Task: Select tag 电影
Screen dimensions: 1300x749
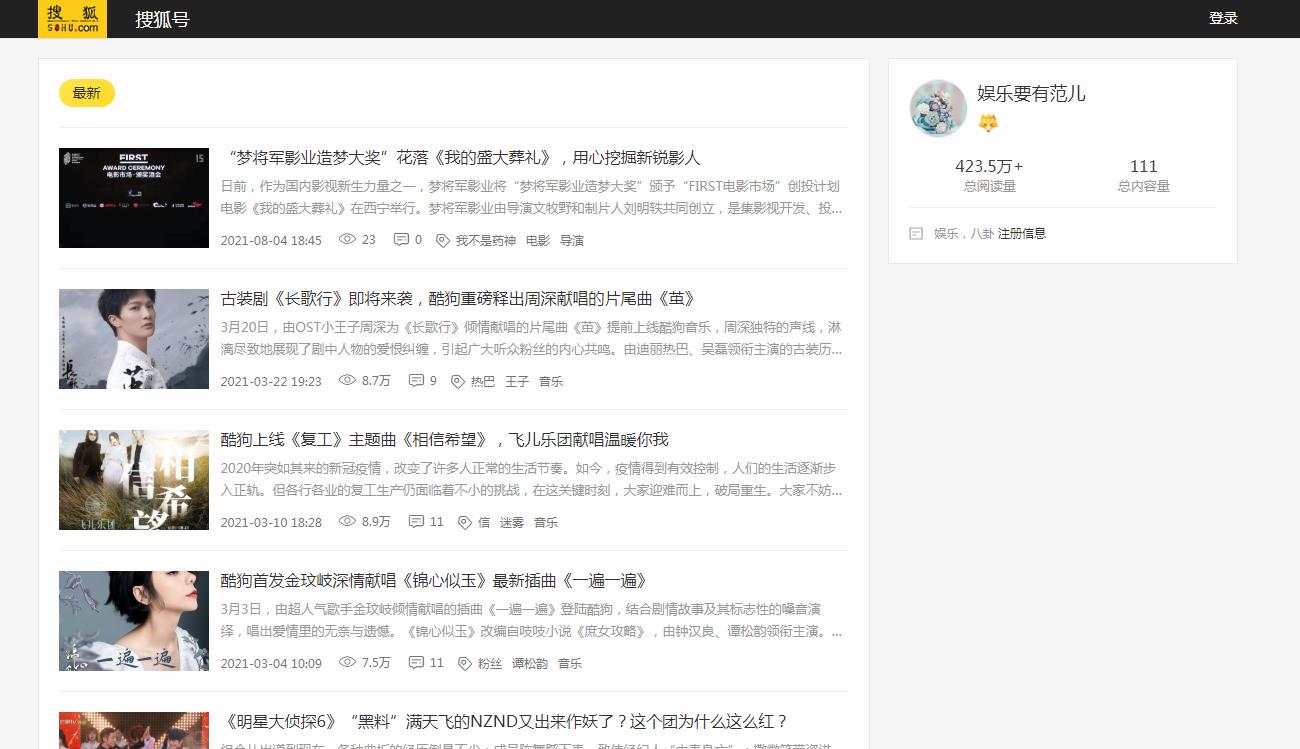Action: click(538, 241)
